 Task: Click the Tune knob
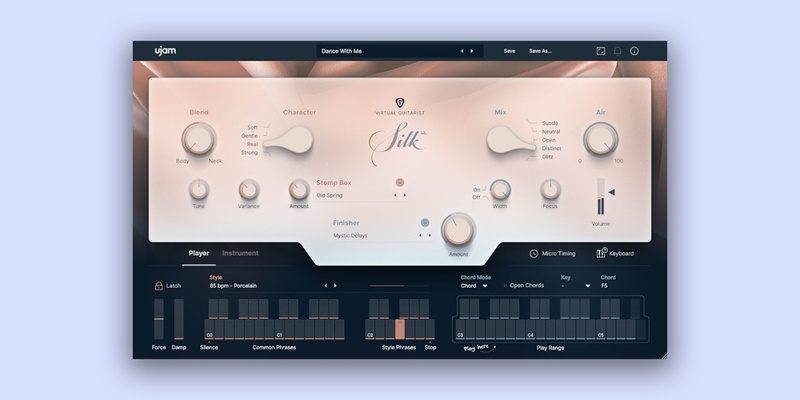point(198,189)
